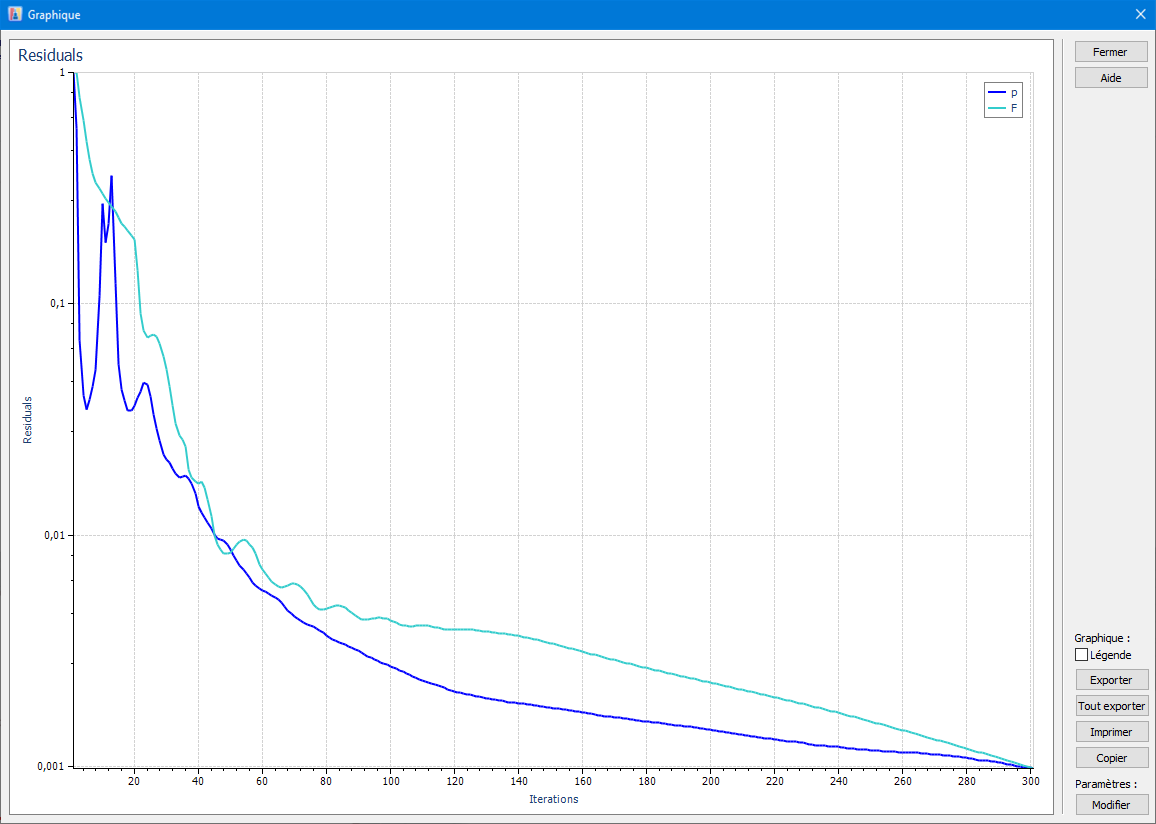Image resolution: width=1156 pixels, height=824 pixels.
Task: Click the 0,1 y-axis tick label
Action: (x=57, y=303)
